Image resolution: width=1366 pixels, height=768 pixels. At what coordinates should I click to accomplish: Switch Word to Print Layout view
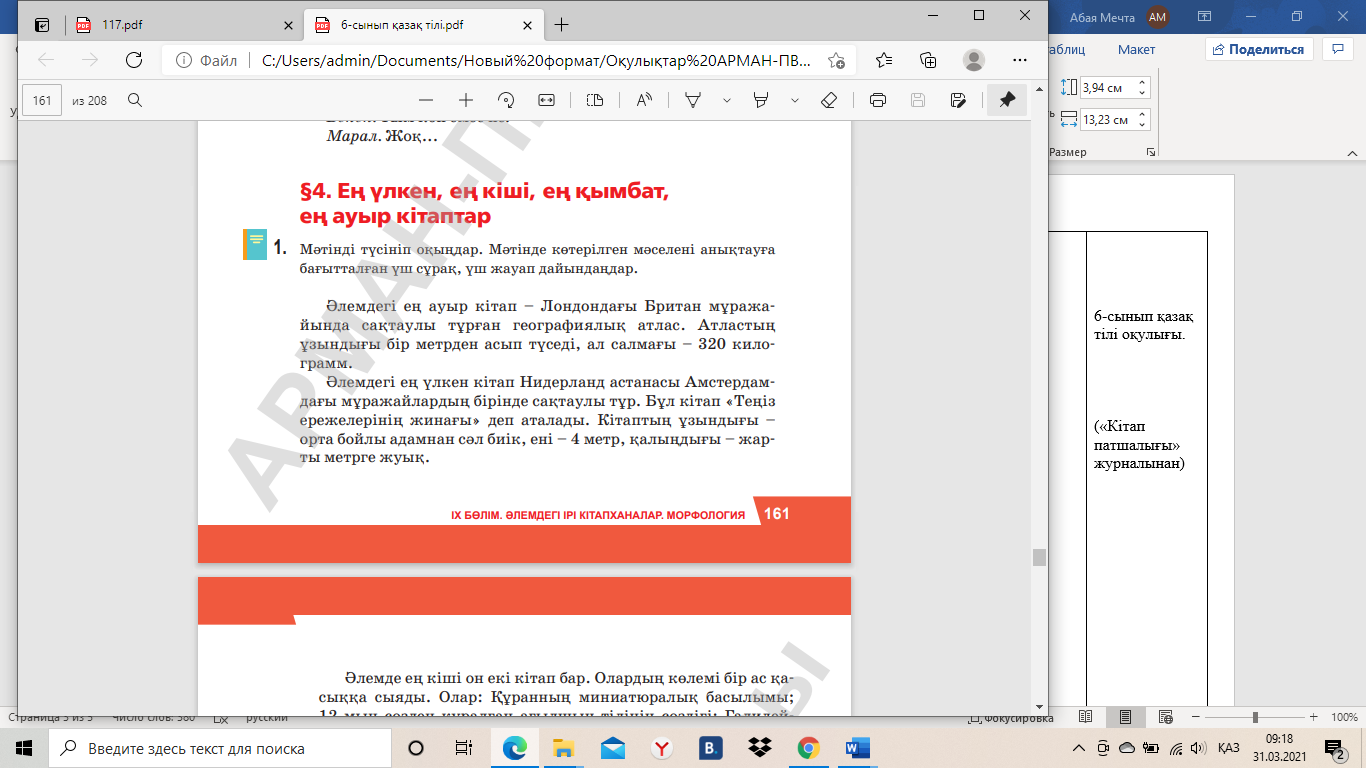(1125, 718)
